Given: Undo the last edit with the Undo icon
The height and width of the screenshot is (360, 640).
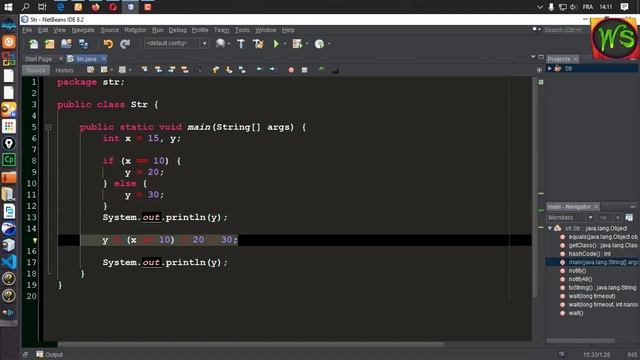Looking at the screenshot, I should pyautogui.click(x=108, y=44).
